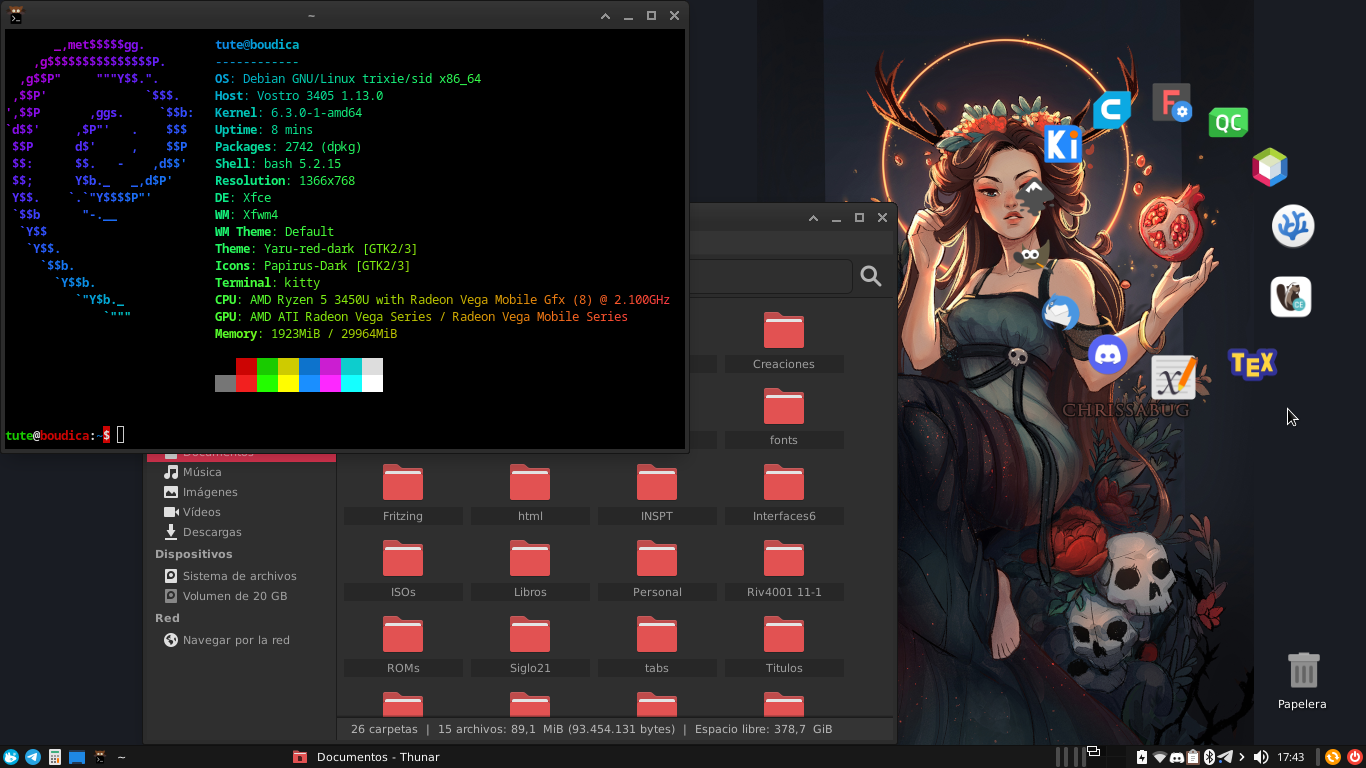Select the INSPT folder
This screenshot has width=1366, height=768.
click(x=657, y=494)
